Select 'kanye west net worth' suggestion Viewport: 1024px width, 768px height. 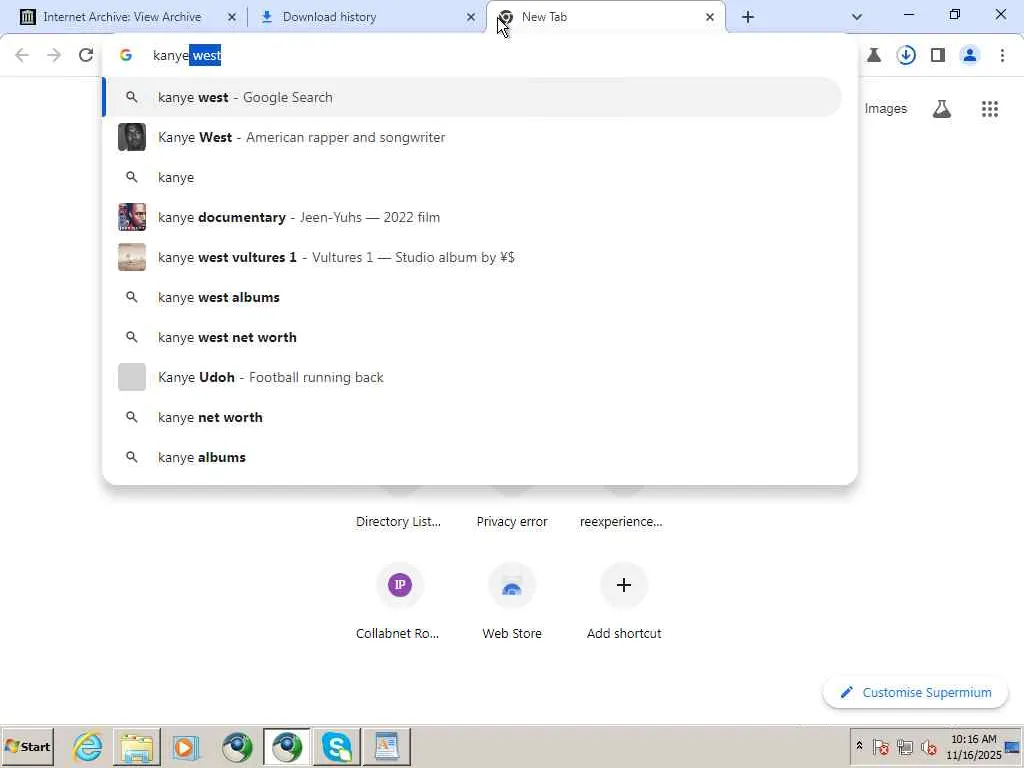(x=472, y=337)
